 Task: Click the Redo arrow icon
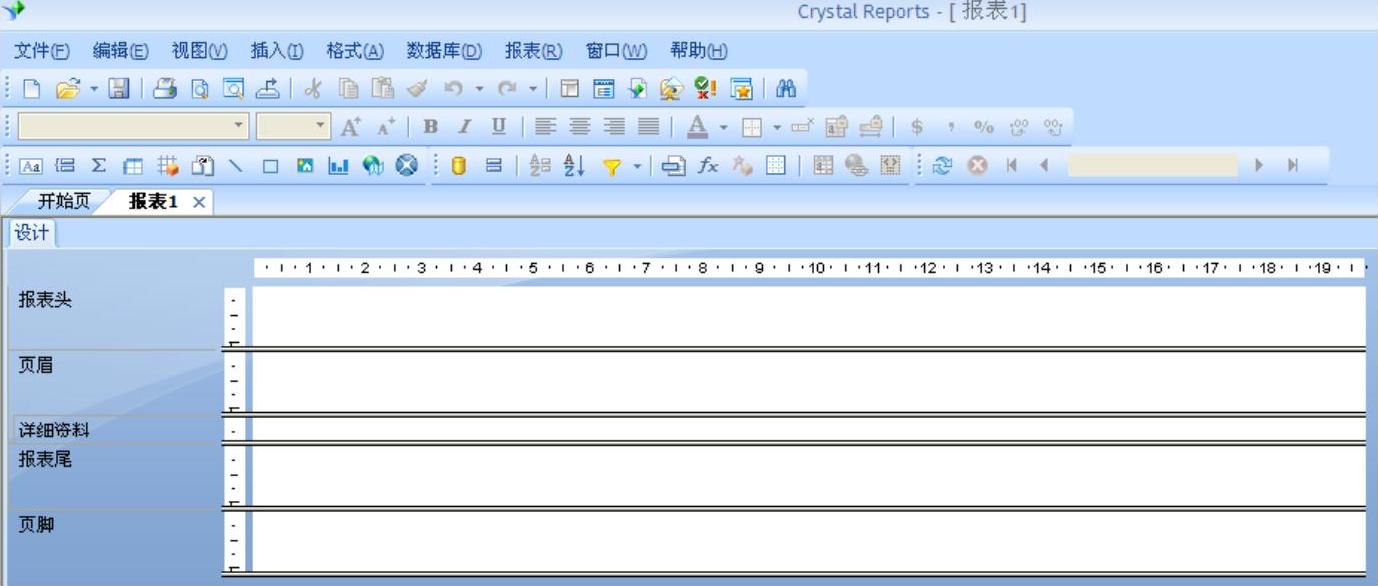point(507,89)
